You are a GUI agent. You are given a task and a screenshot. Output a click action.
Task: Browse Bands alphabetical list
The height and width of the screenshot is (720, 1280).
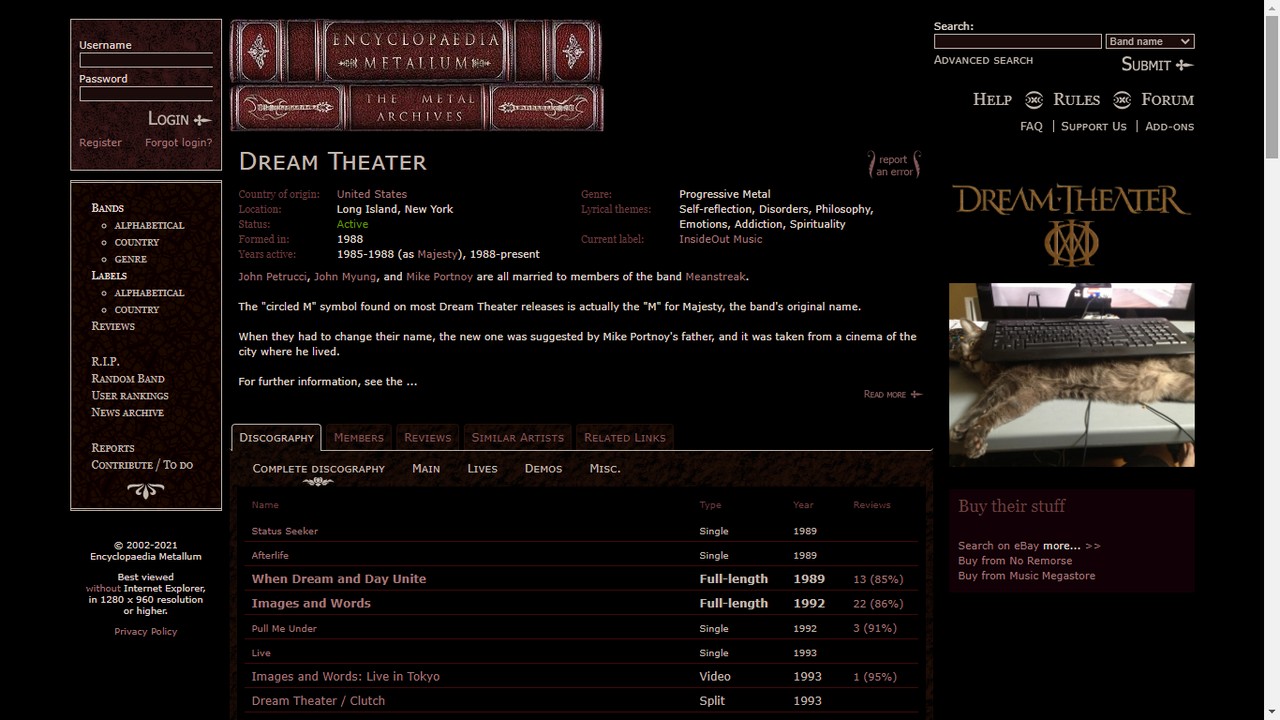coord(149,225)
